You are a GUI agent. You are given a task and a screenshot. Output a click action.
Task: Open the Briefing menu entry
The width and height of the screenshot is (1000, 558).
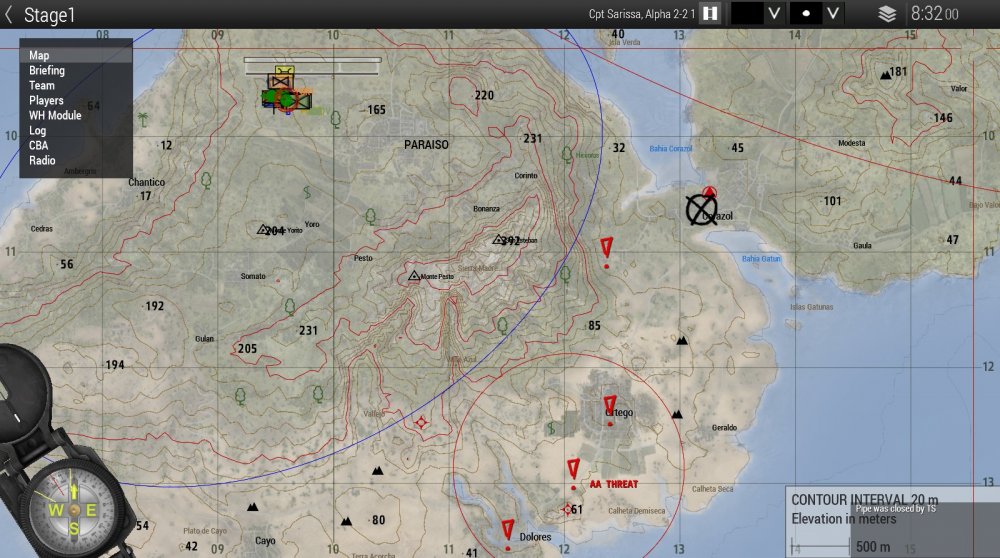click(x=47, y=71)
